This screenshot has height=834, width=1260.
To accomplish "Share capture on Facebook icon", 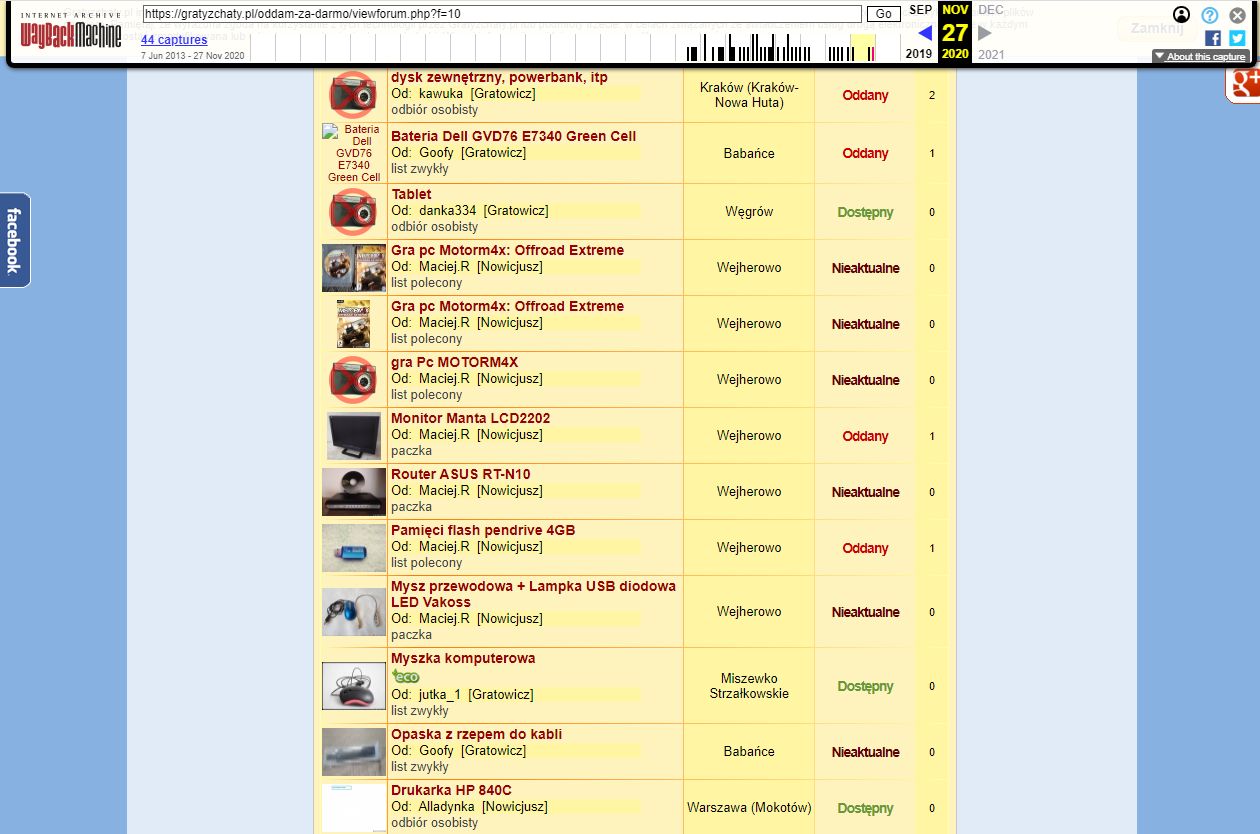I will 1213,38.
